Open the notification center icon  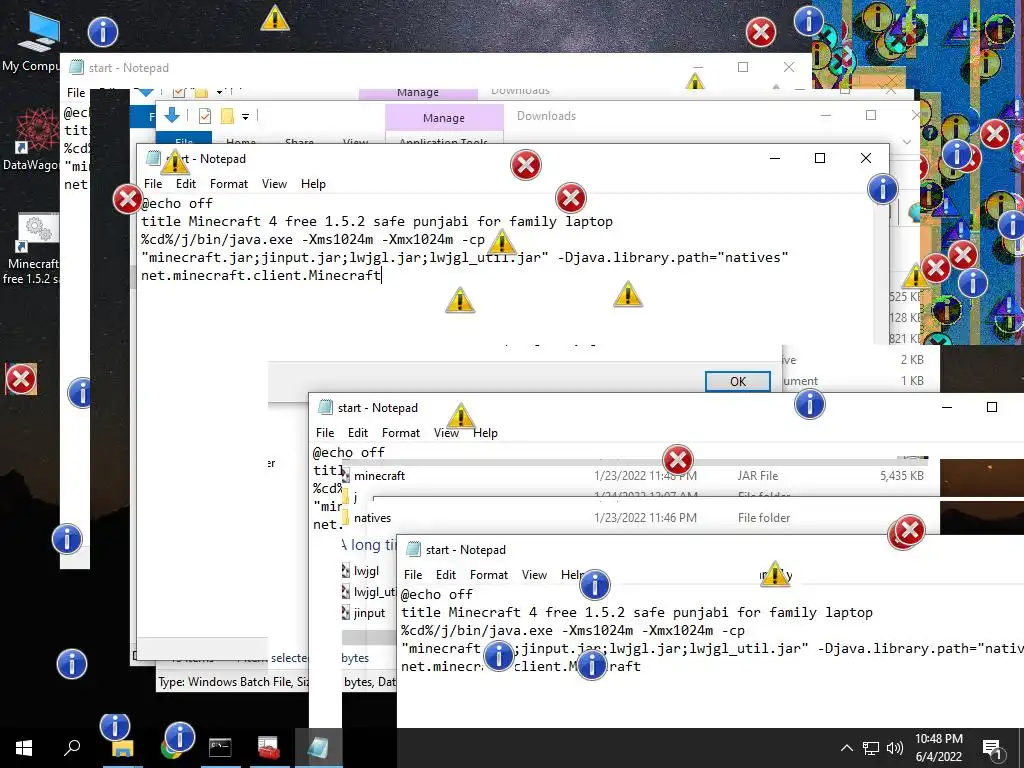[x=992, y=748]
